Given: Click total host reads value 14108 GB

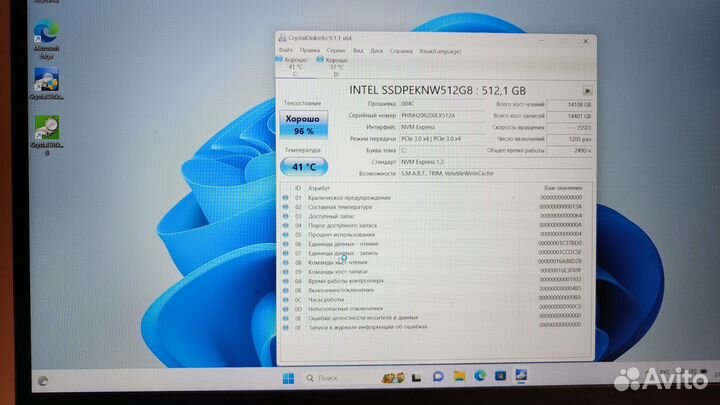Looking at the screenshot, I should pyautogui.click(x=569, y=105).
